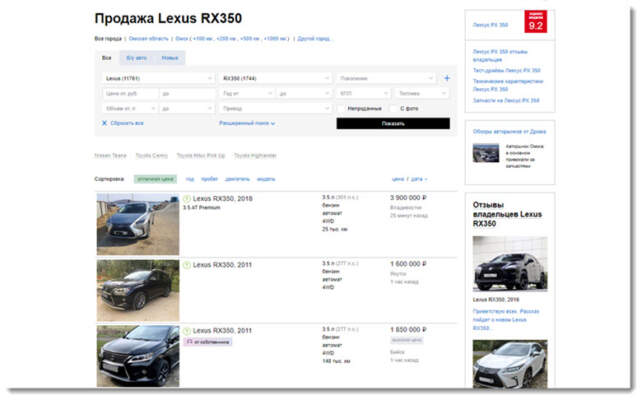Image resolution: width=642 pixels, height=400 pixels.
Task: Type in the 'Цена от, руб.' price field
Action: (x=127, y=93)
